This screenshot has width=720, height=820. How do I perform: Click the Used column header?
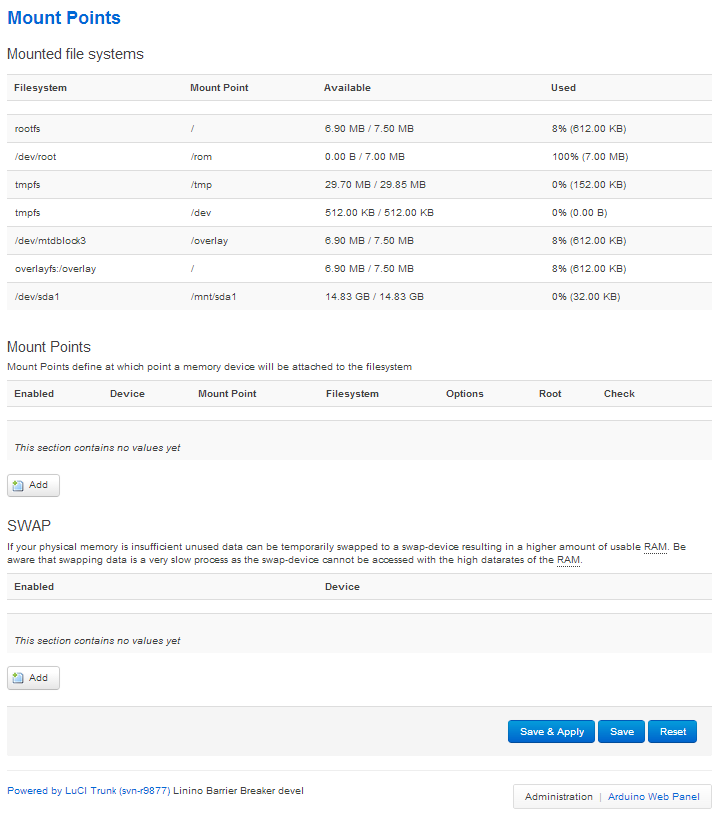coord(563,88)
